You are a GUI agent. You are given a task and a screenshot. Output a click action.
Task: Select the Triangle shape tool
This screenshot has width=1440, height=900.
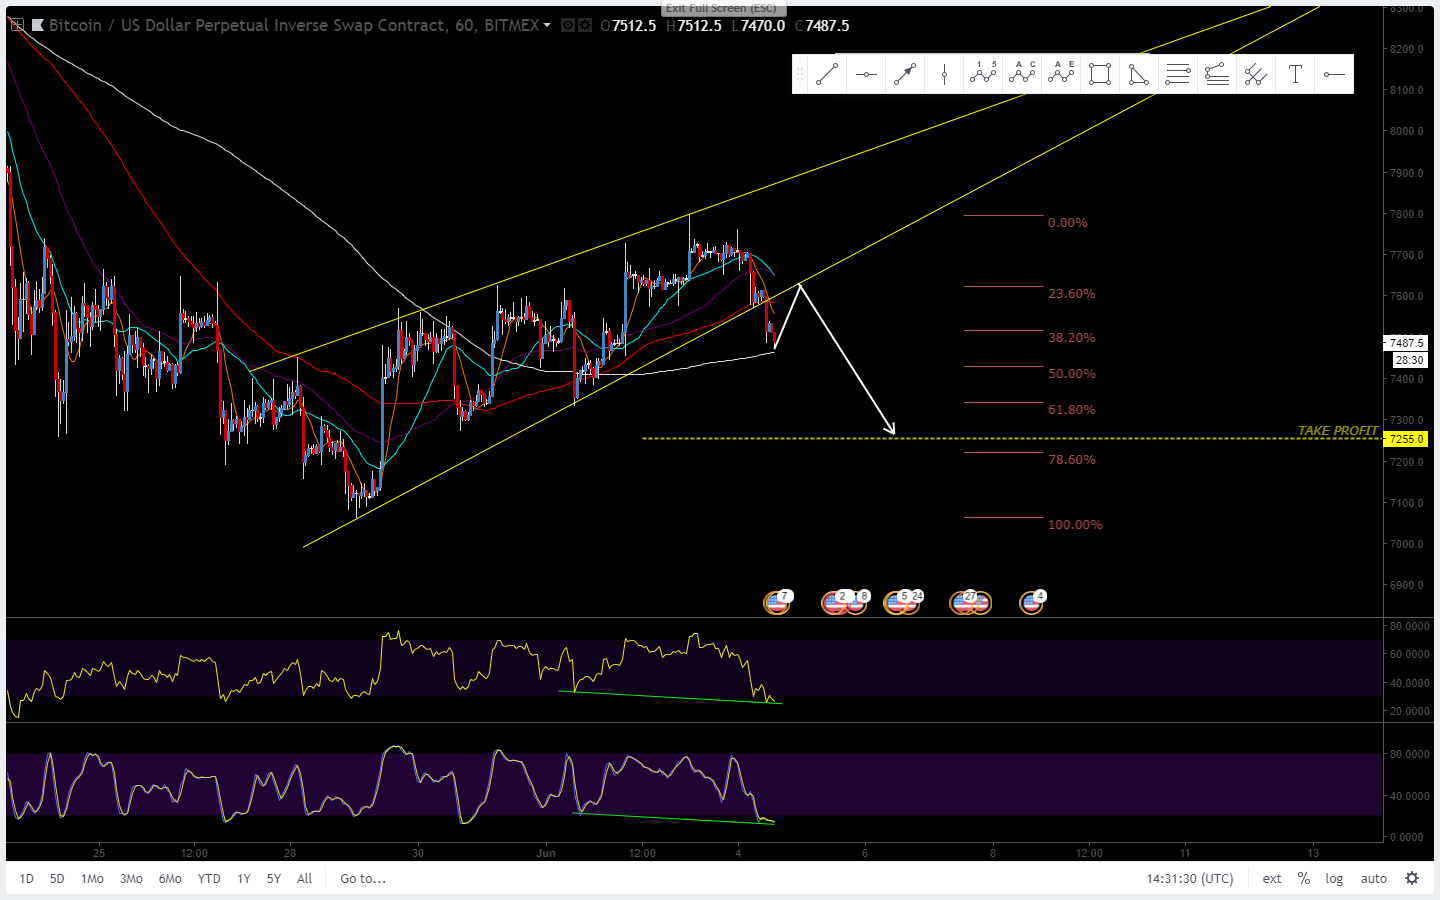1139,74
